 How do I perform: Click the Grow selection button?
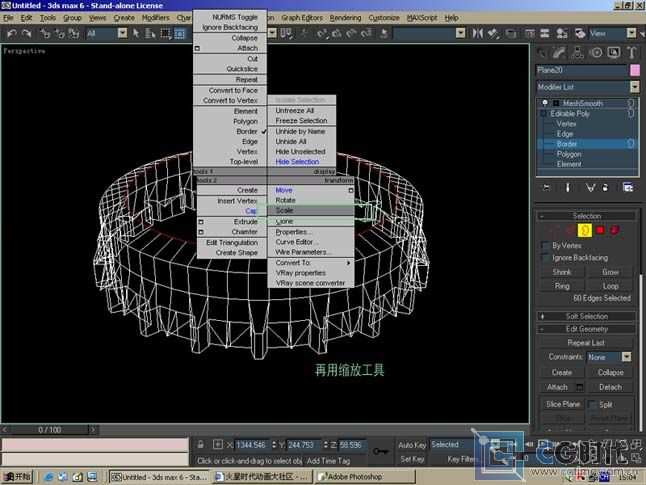coord(610,272)
